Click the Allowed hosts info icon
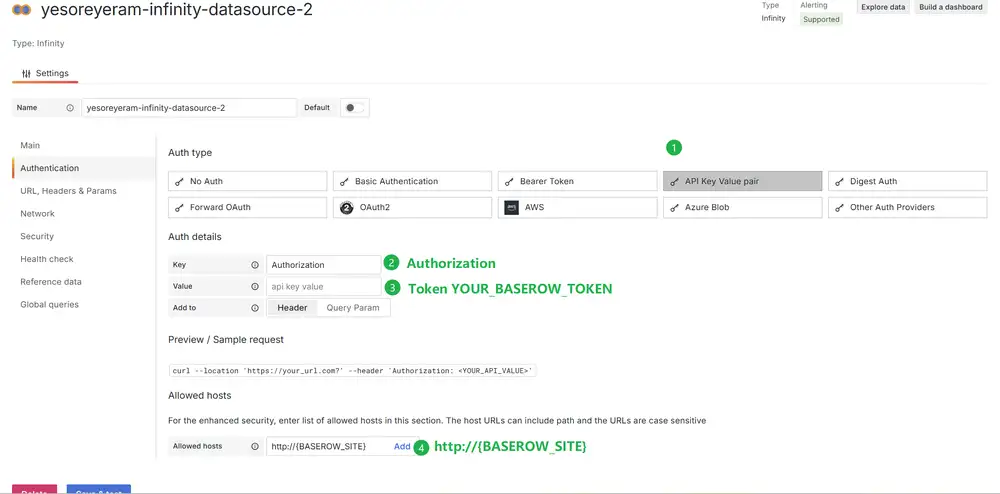 point(254,446)
